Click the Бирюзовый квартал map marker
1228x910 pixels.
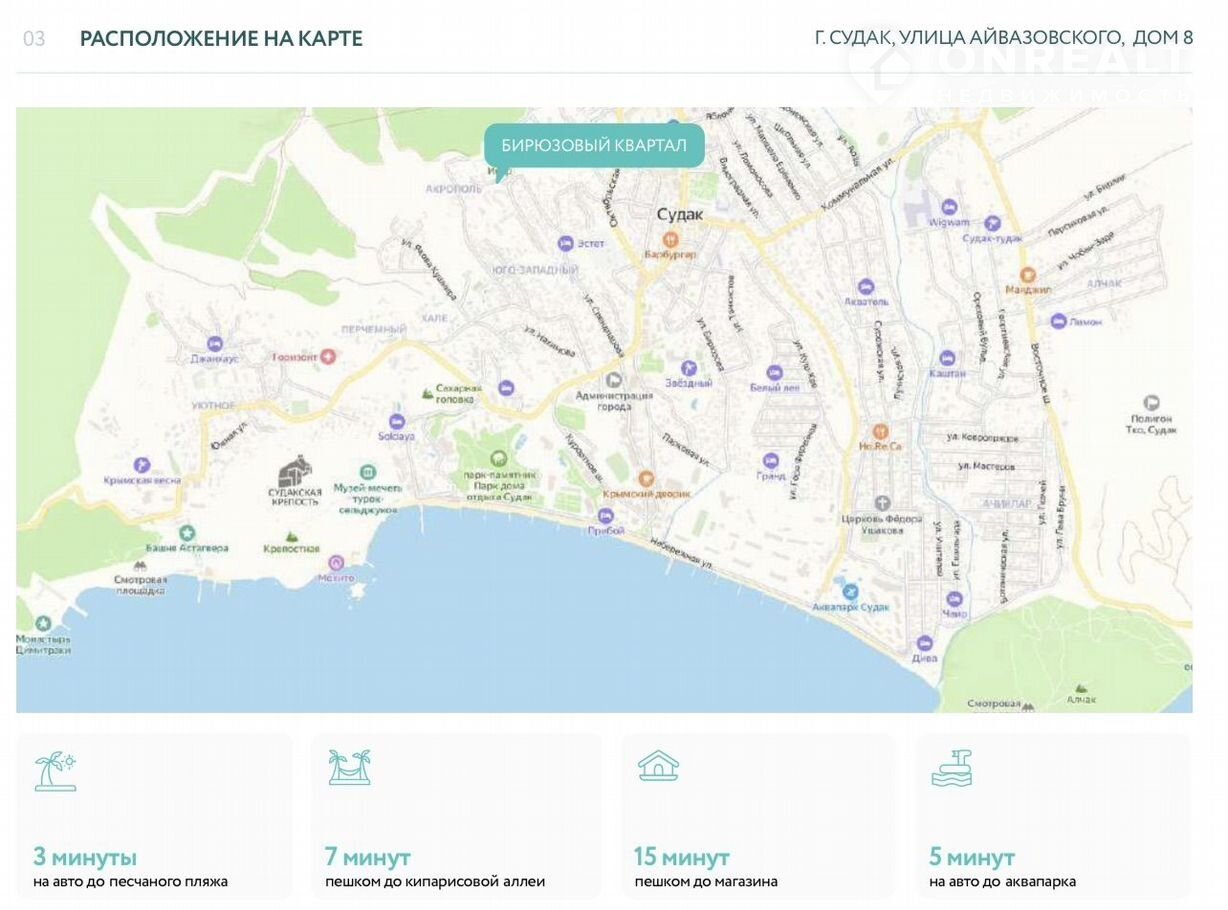pos(594,146)
